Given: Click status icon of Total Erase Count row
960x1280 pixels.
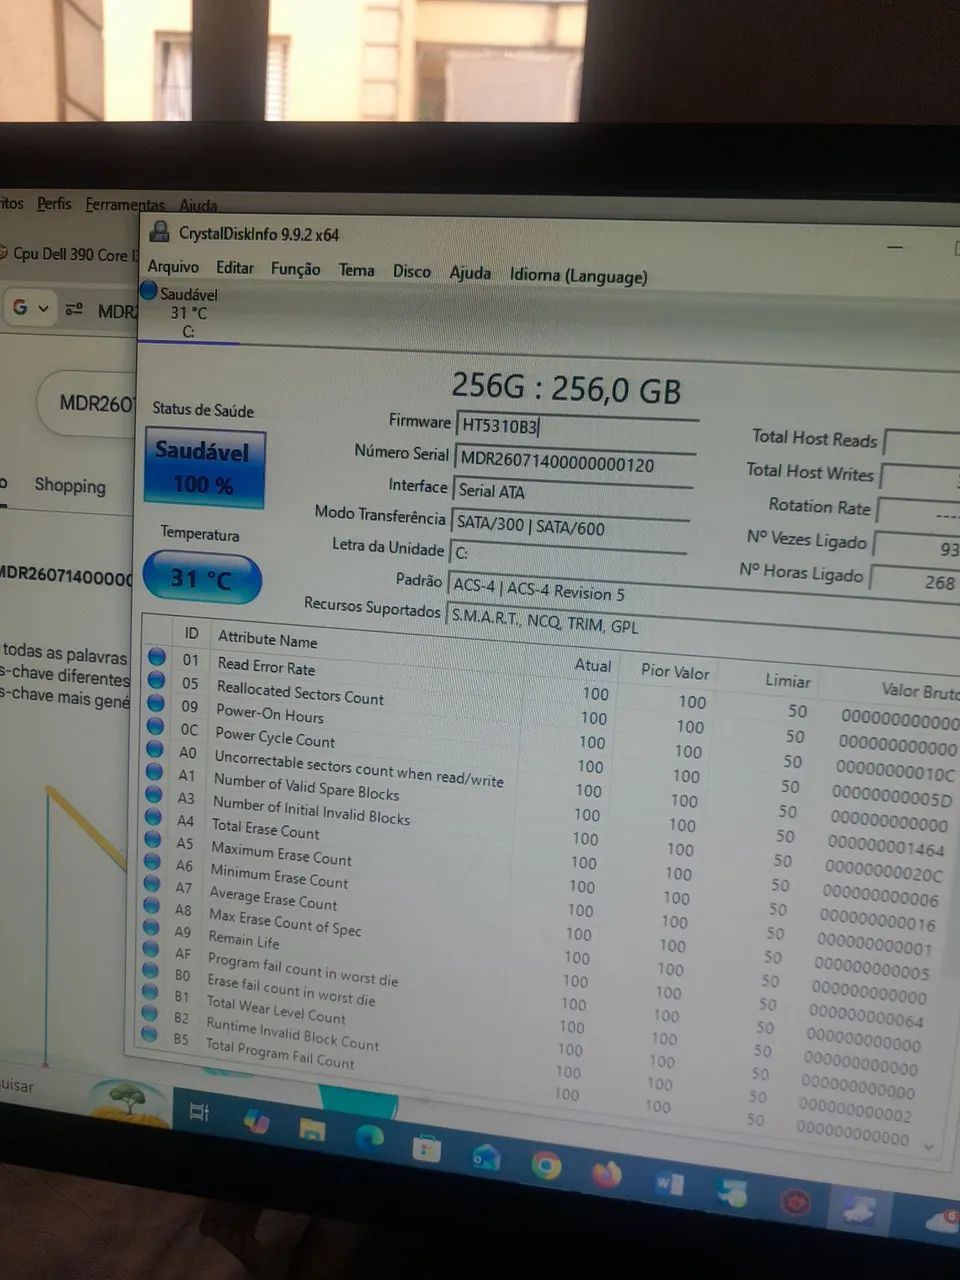Looking at the screenshot, I should pos(153,816).
